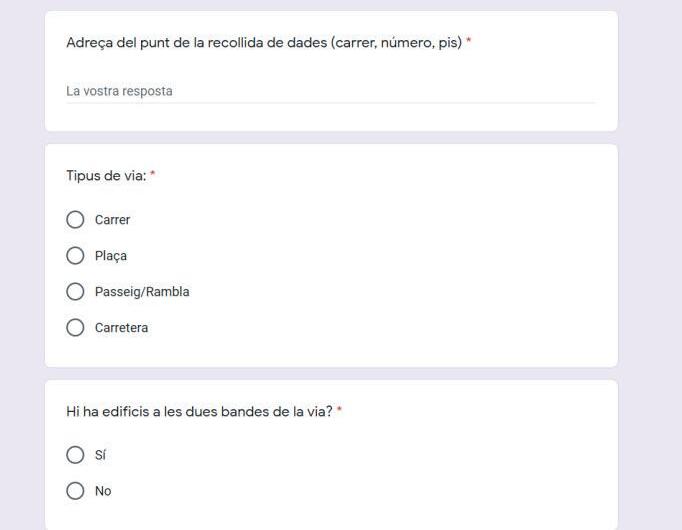Screen dimensions: 682x530
Task: Choose the Plaça radio option
Action: tap(75, 256)
